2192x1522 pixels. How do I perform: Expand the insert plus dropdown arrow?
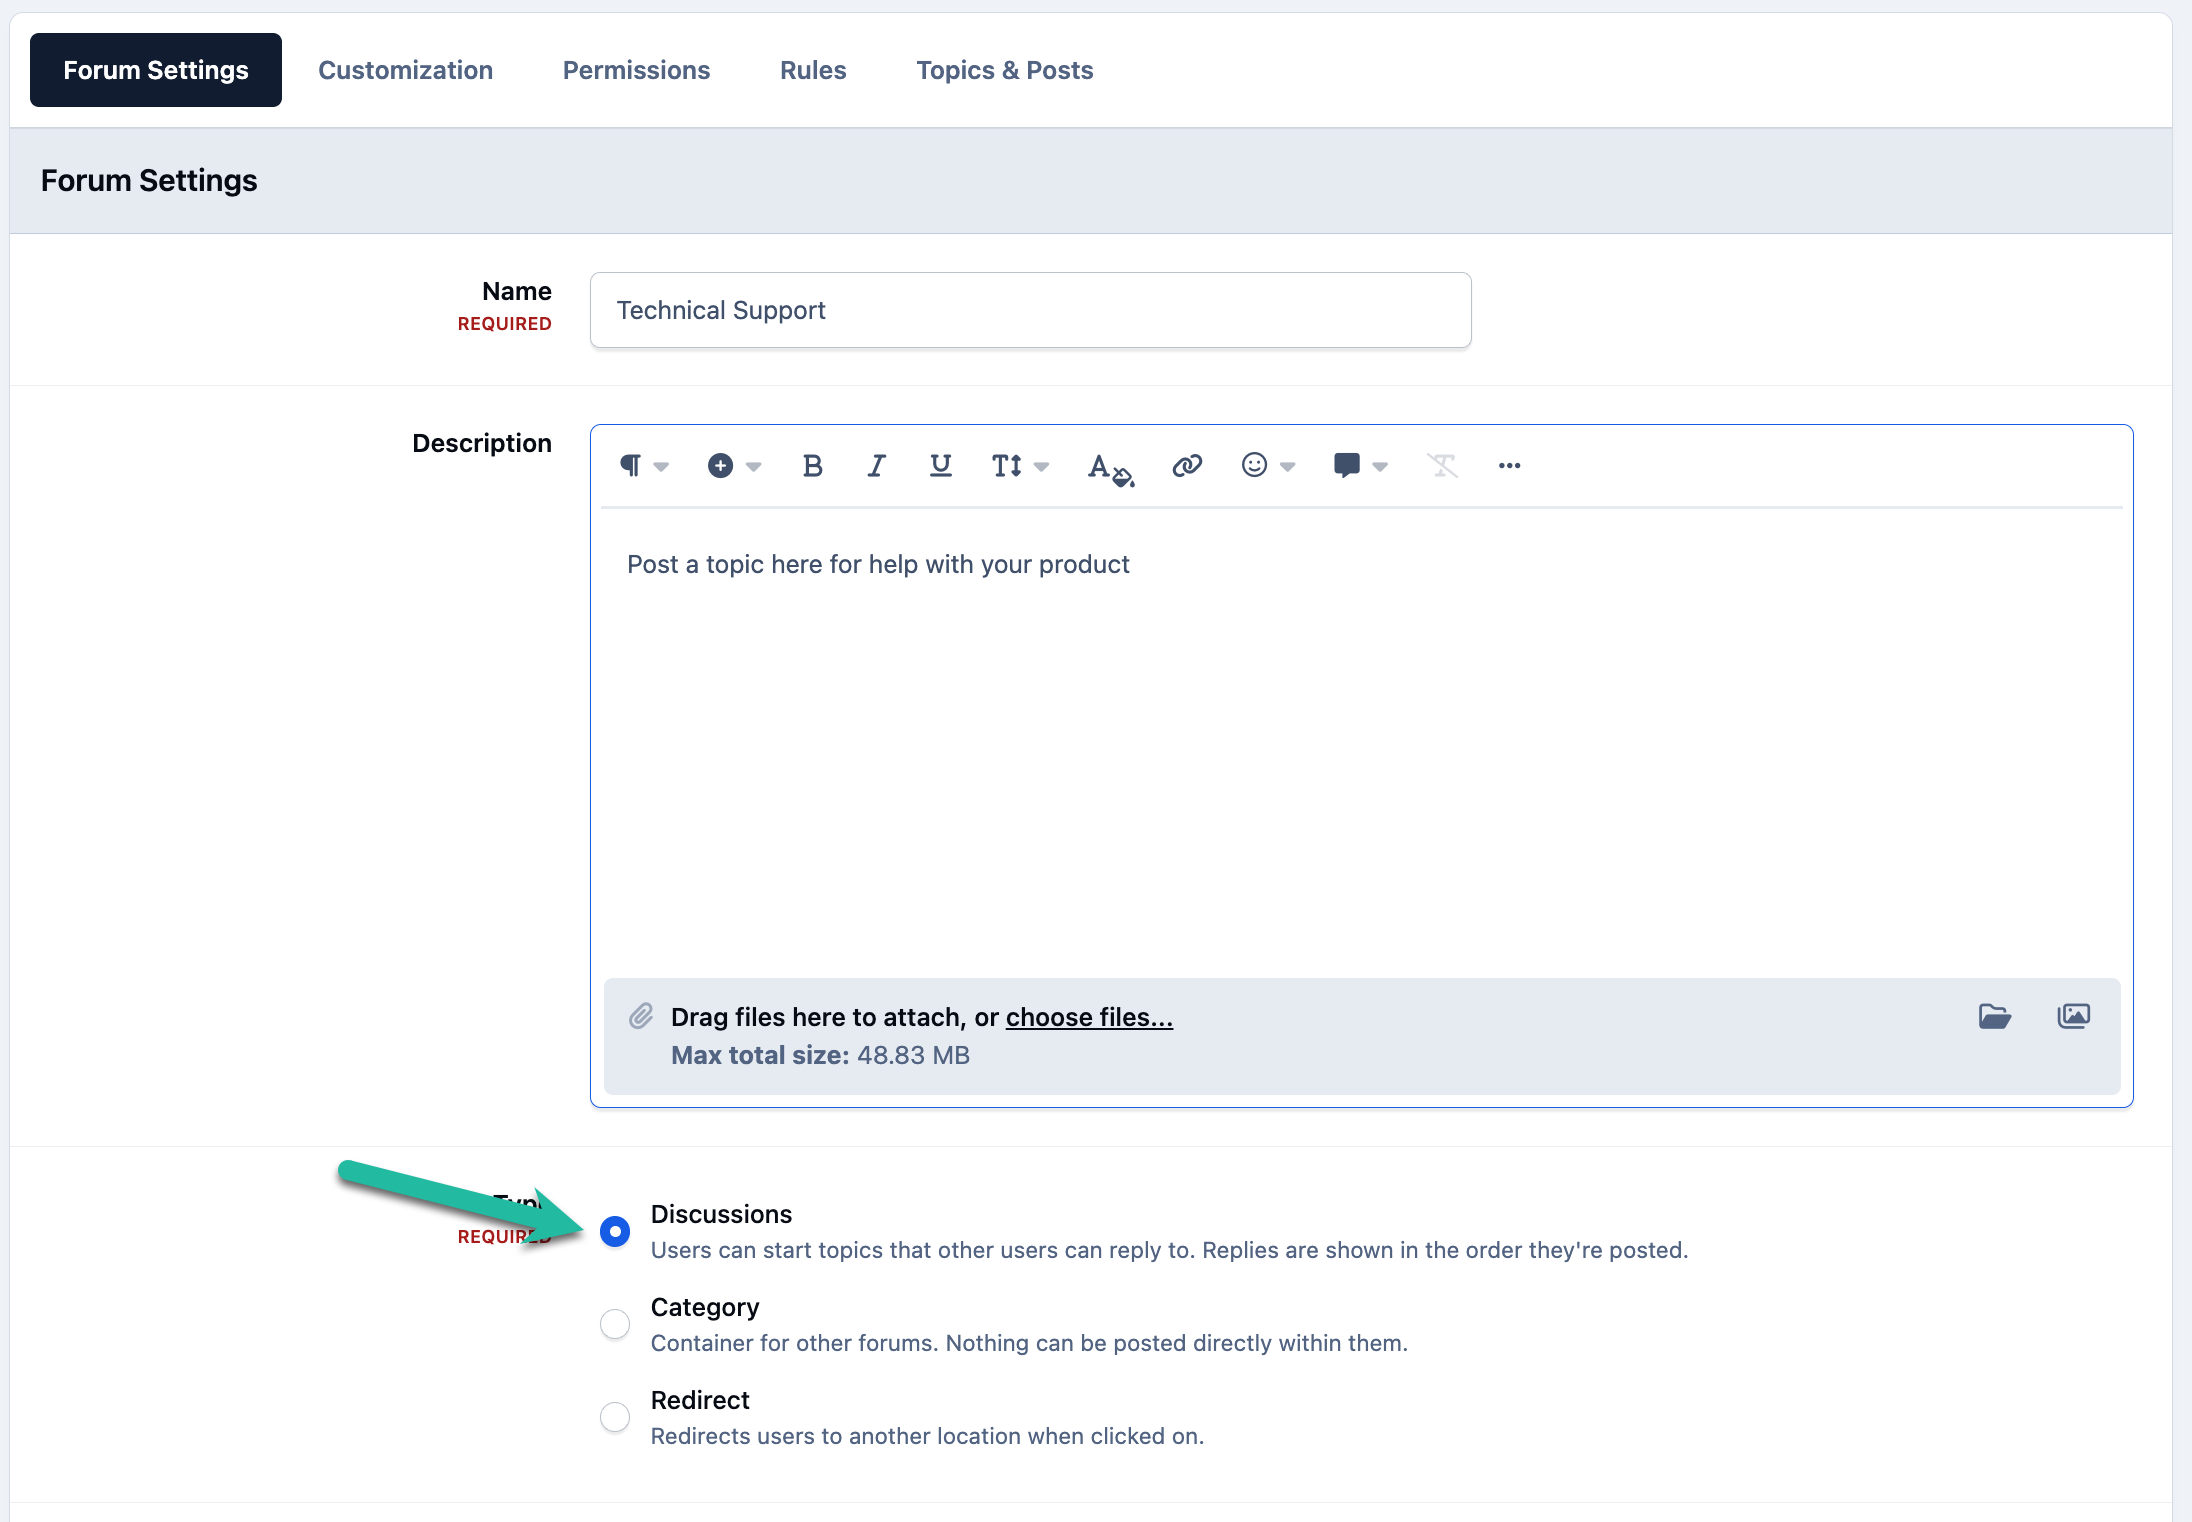754,467
